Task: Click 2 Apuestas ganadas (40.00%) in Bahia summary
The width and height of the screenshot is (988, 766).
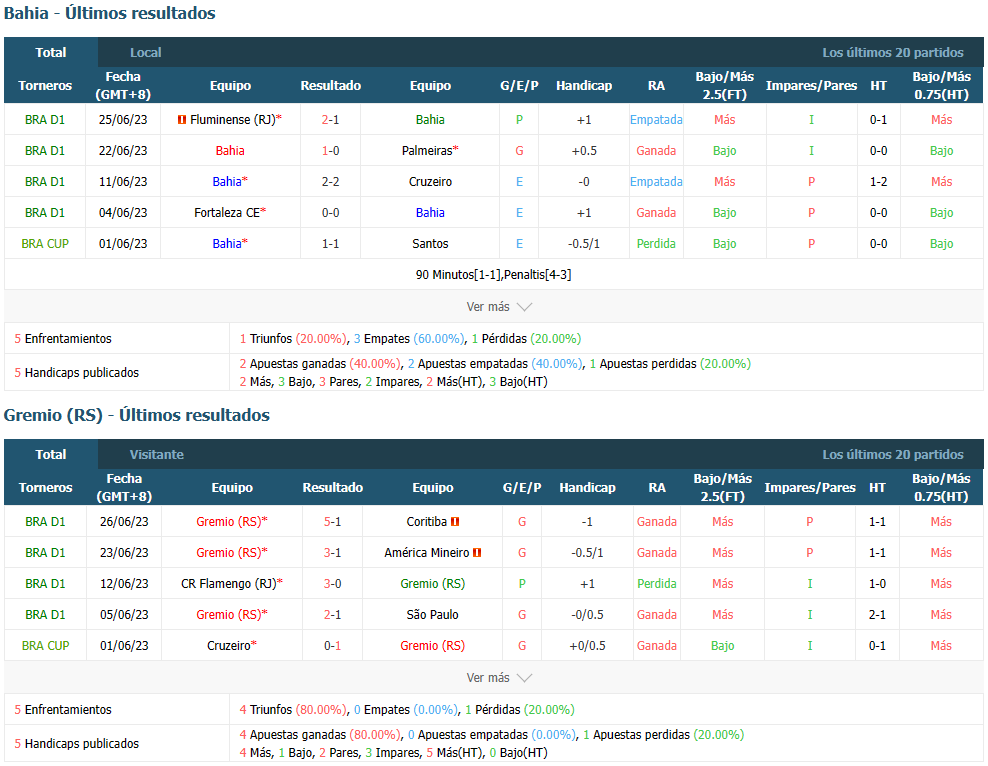Action: pos(320,363)
